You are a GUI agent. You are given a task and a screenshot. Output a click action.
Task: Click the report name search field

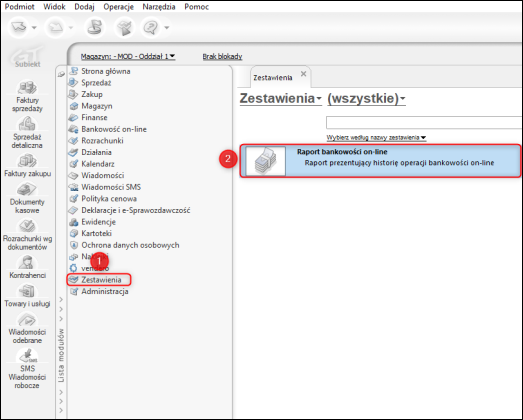[424, 122]
